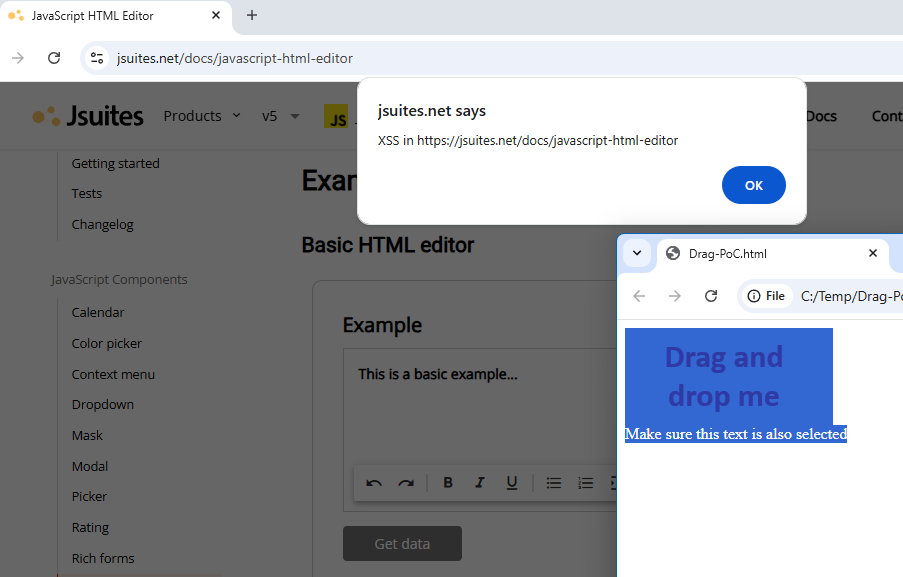Toggle Bold formatting in the HTML editor
The height and width of the screenshot is (577, 903).
coord(448,482)
